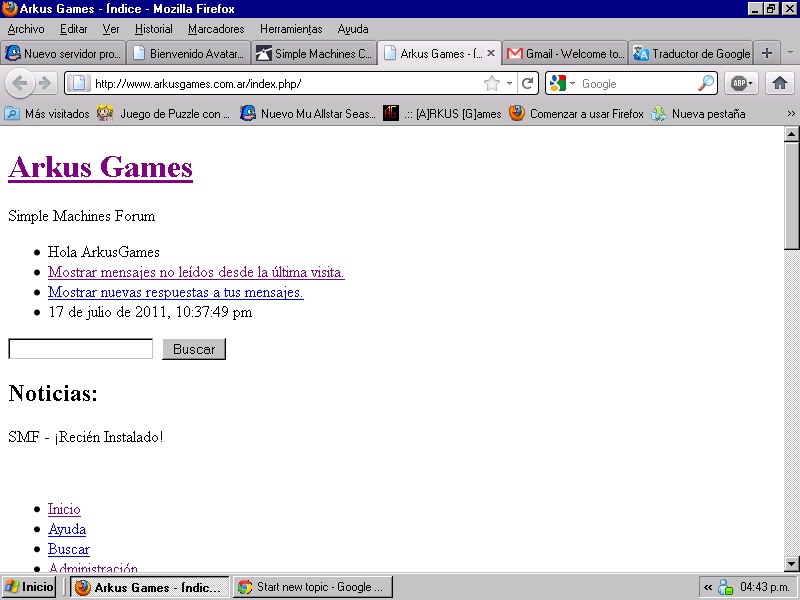This screenshot has height=600, width=800.
Task: Reload the page with the refresh icon
Action: (528, 83)
